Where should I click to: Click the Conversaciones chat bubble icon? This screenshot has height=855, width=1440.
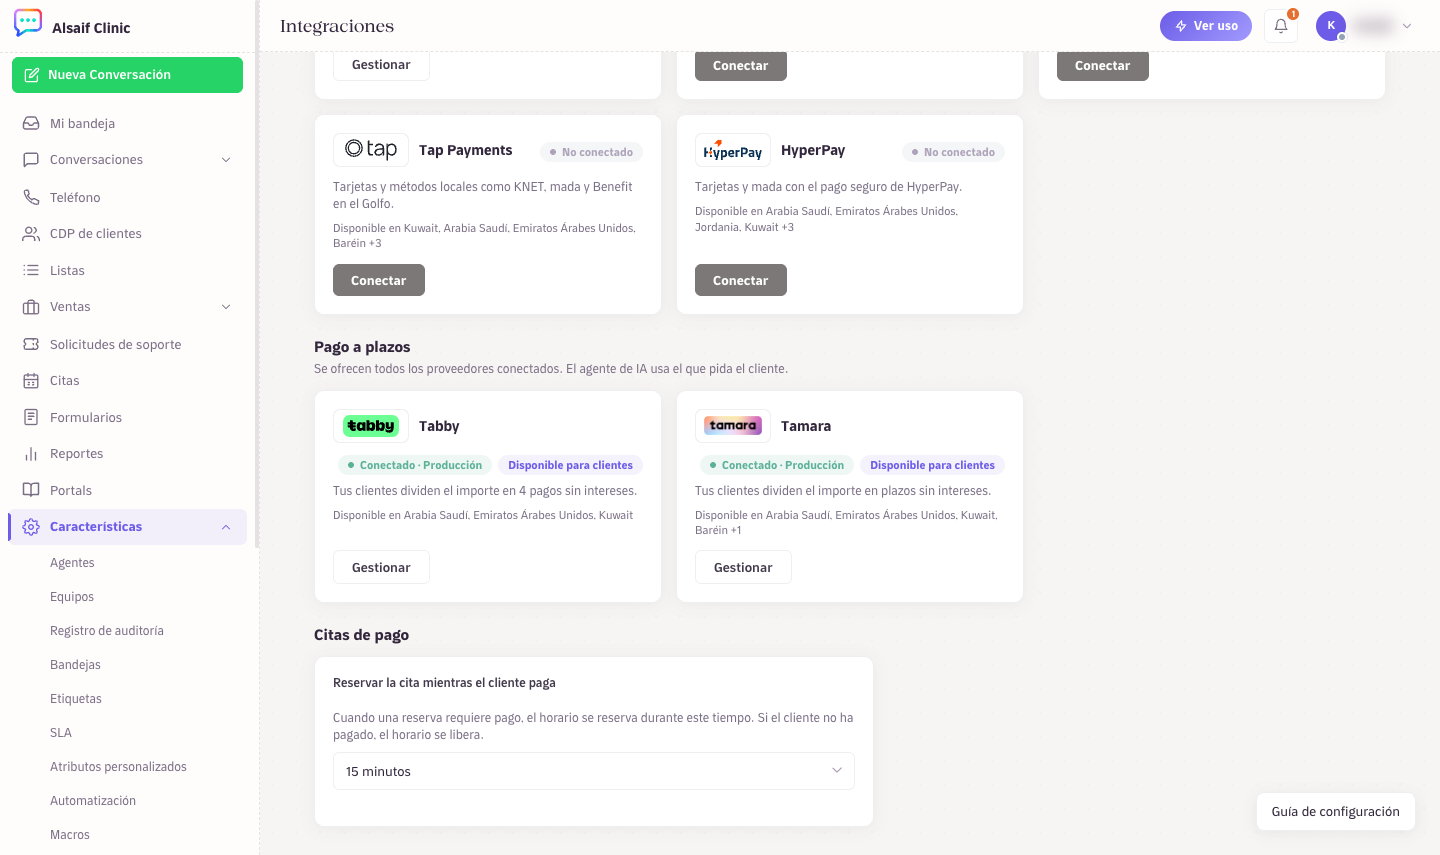[31, 159]
